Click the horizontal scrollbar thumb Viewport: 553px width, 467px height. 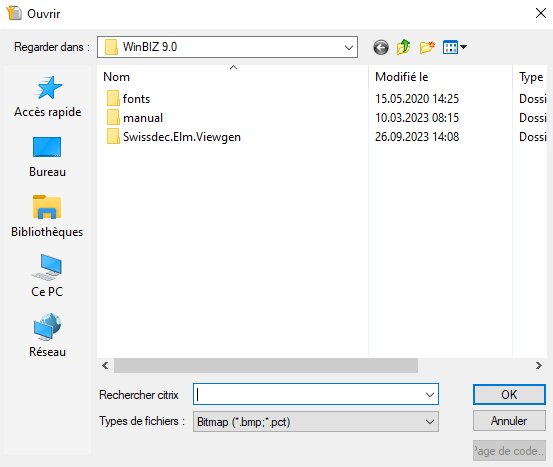[266, 365]
